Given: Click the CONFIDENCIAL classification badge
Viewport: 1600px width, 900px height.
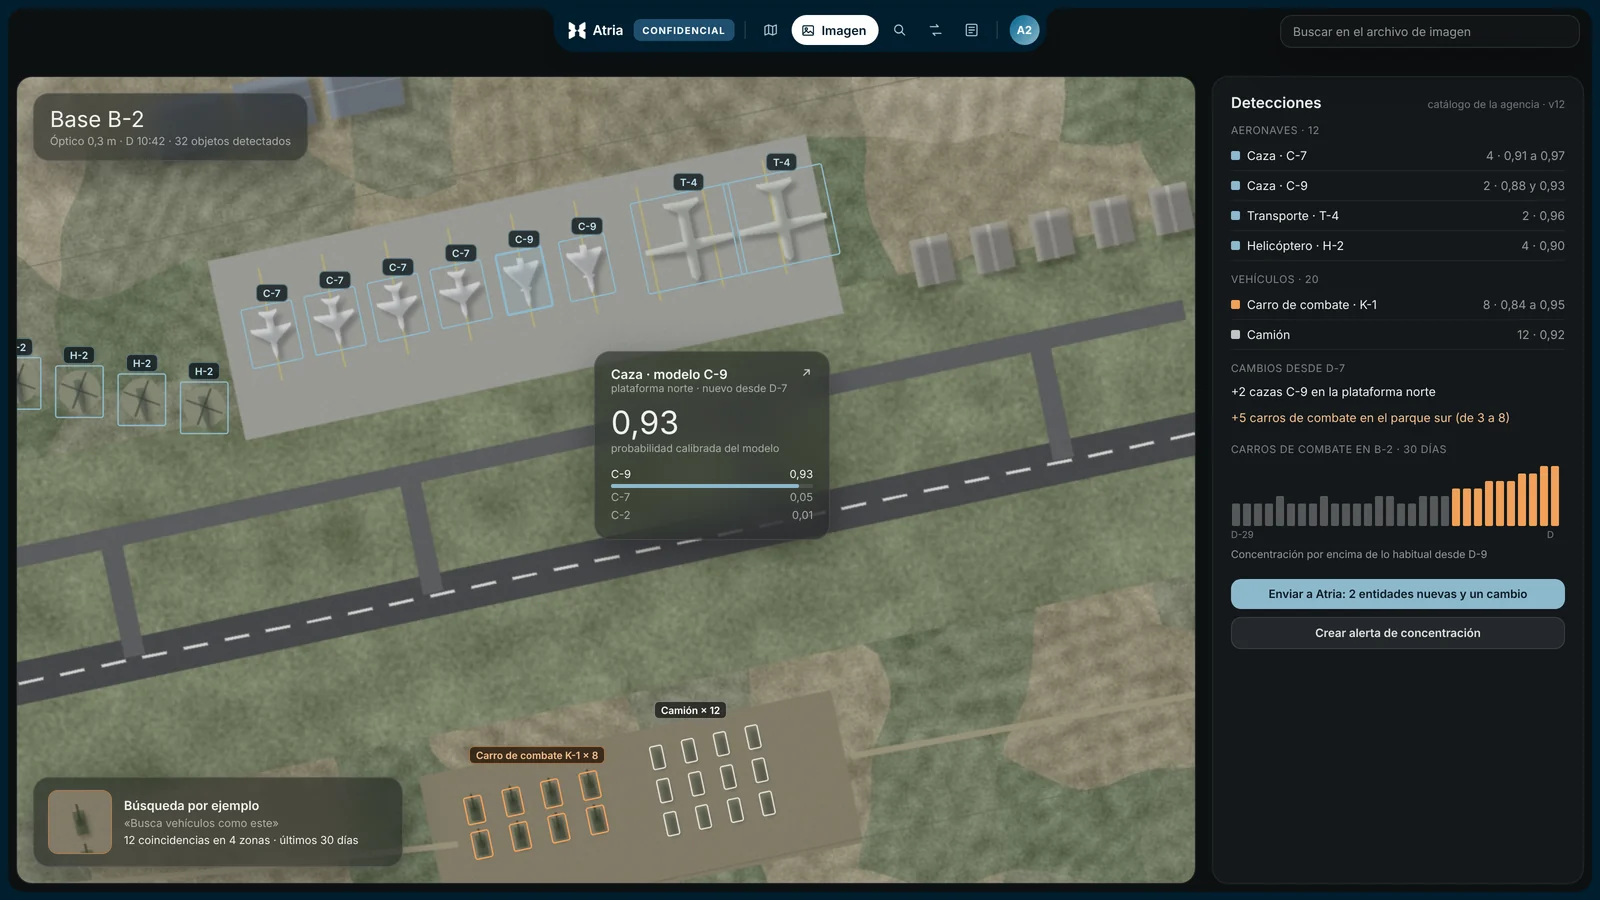Looking at the screenshot, I should [684, 31].
